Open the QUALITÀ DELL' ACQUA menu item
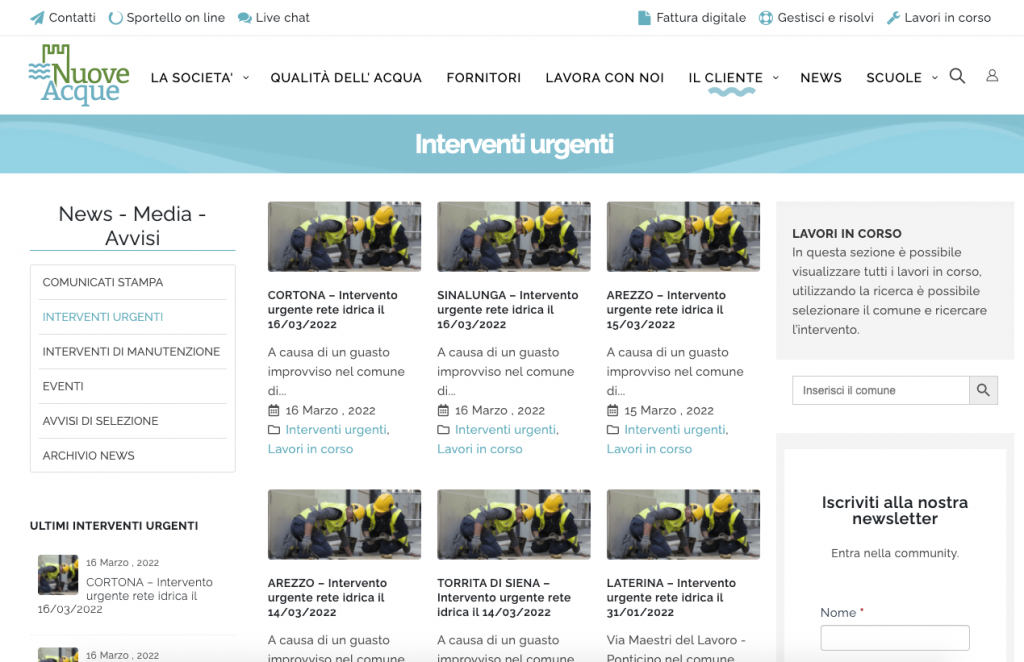The image size is (1024, 662). [x=346, y=78]
